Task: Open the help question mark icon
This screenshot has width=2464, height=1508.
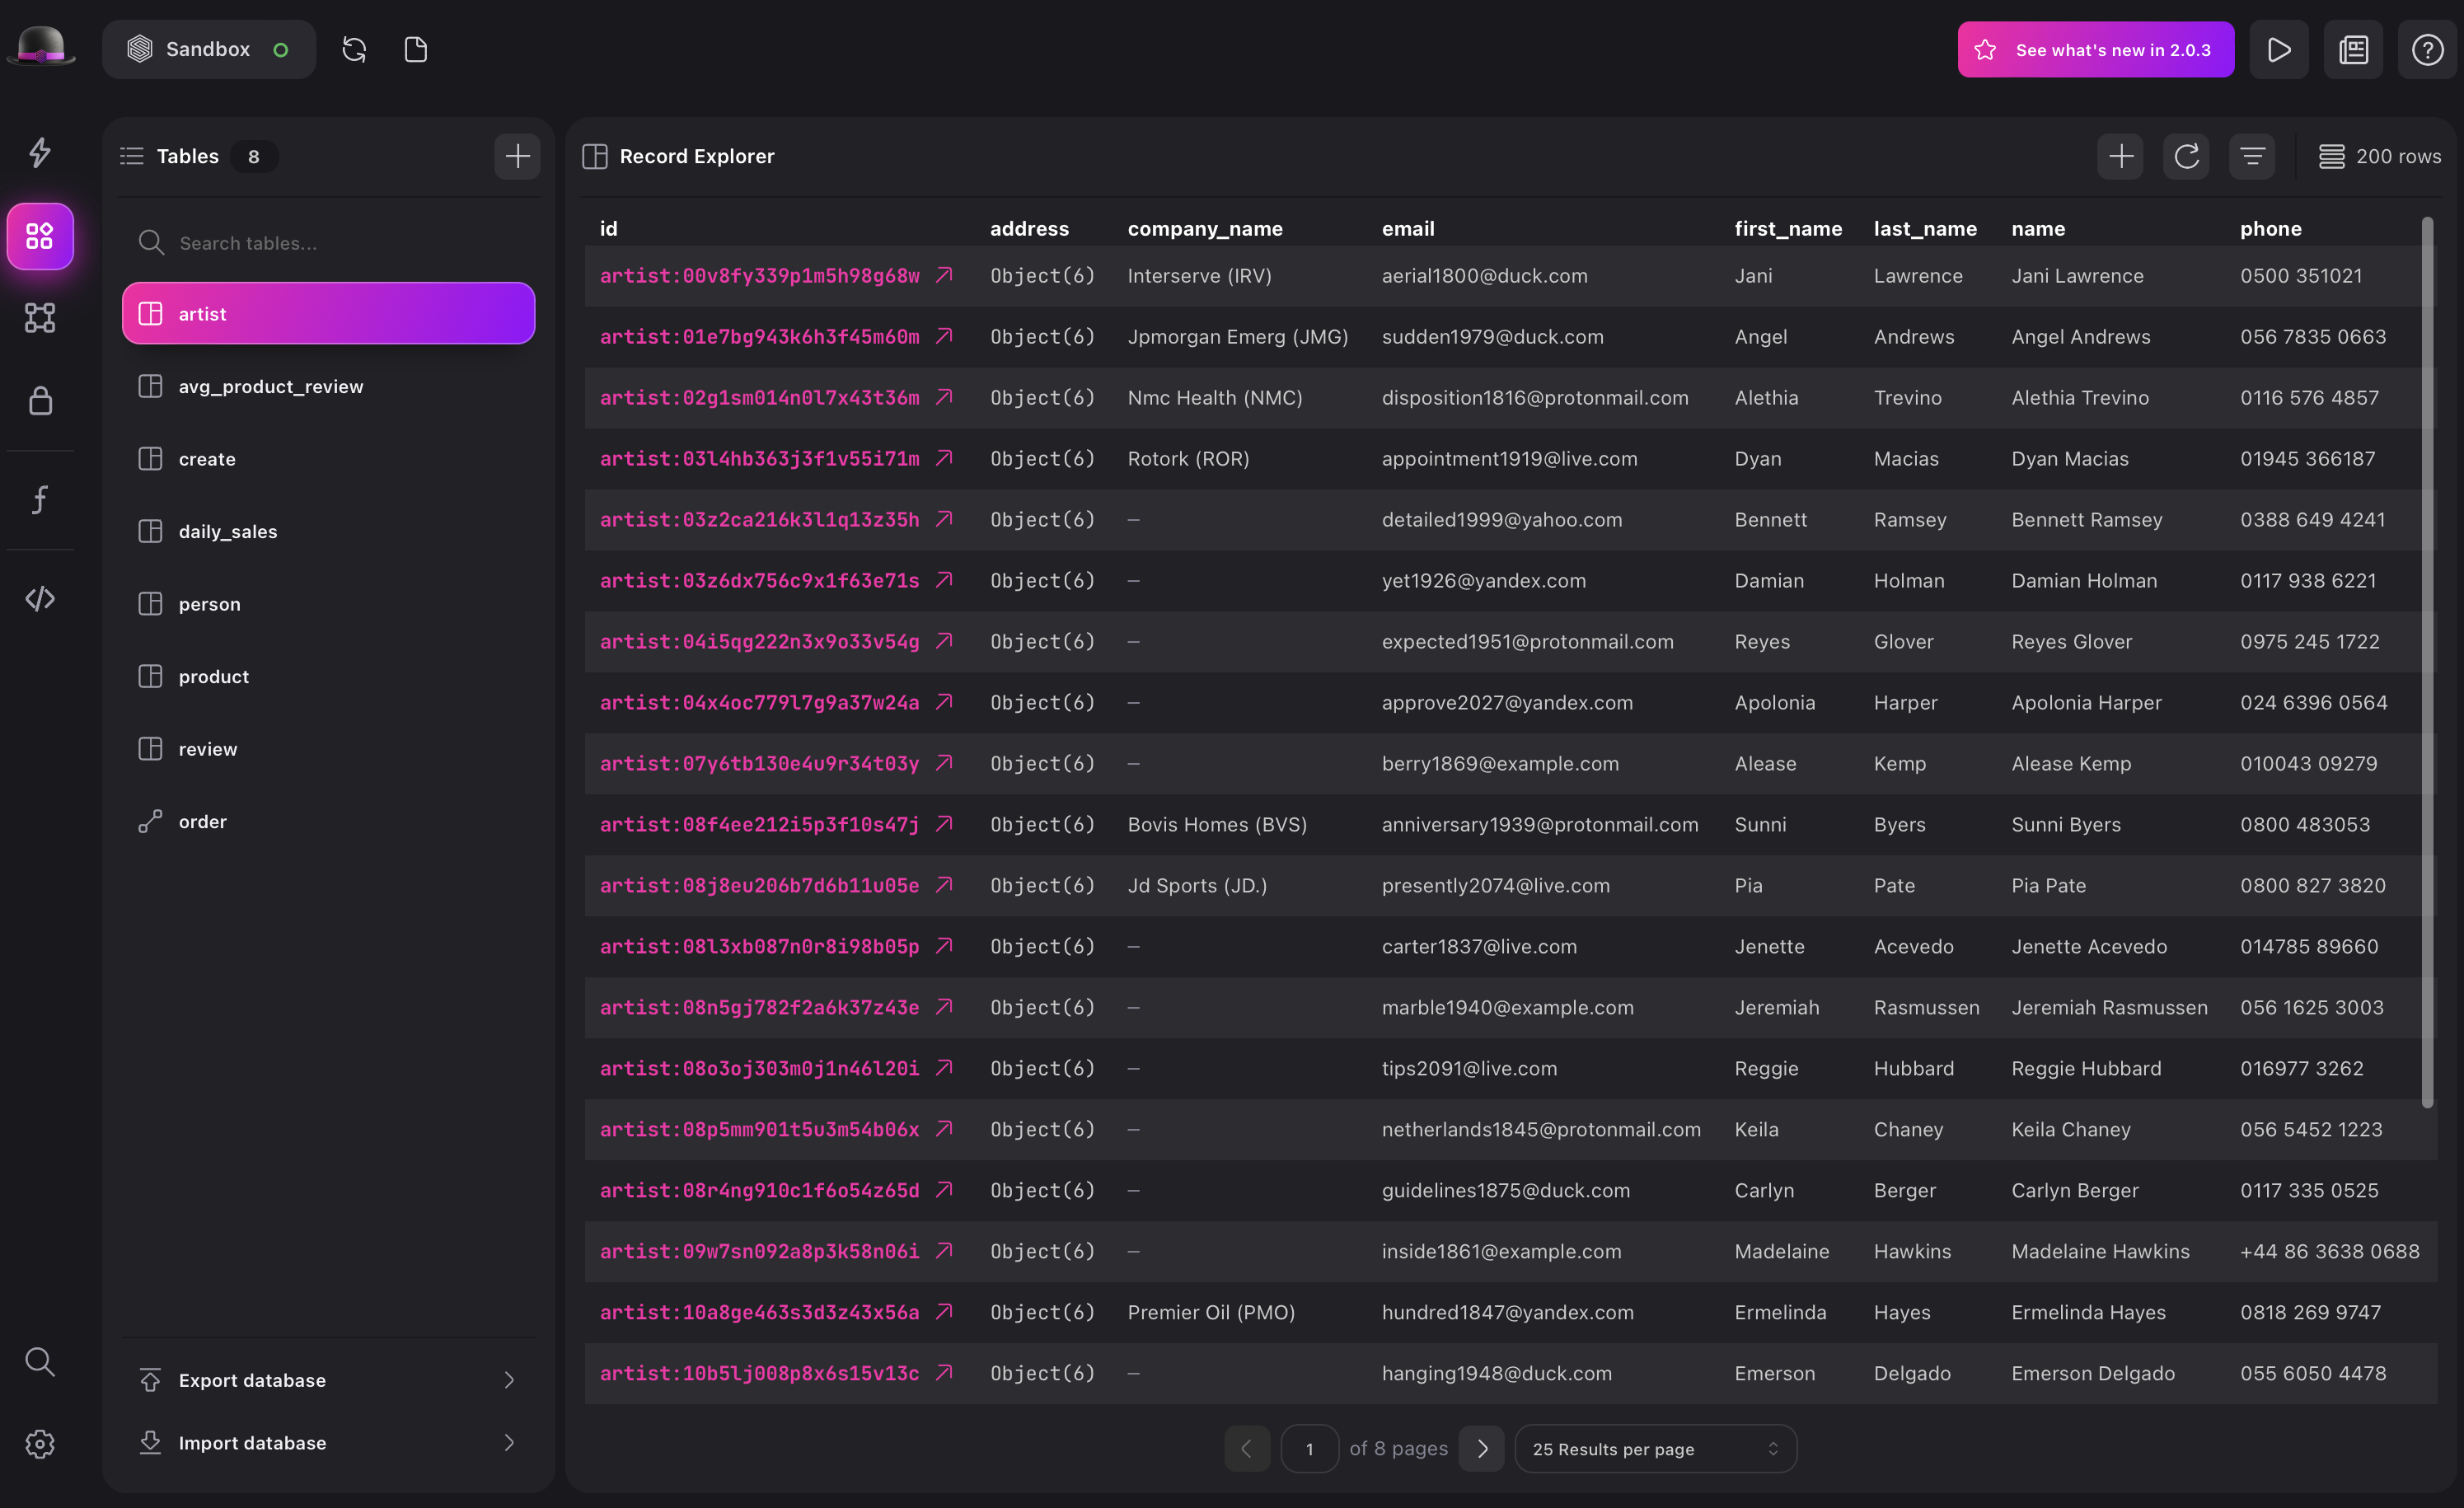Action: point(2427,49)
